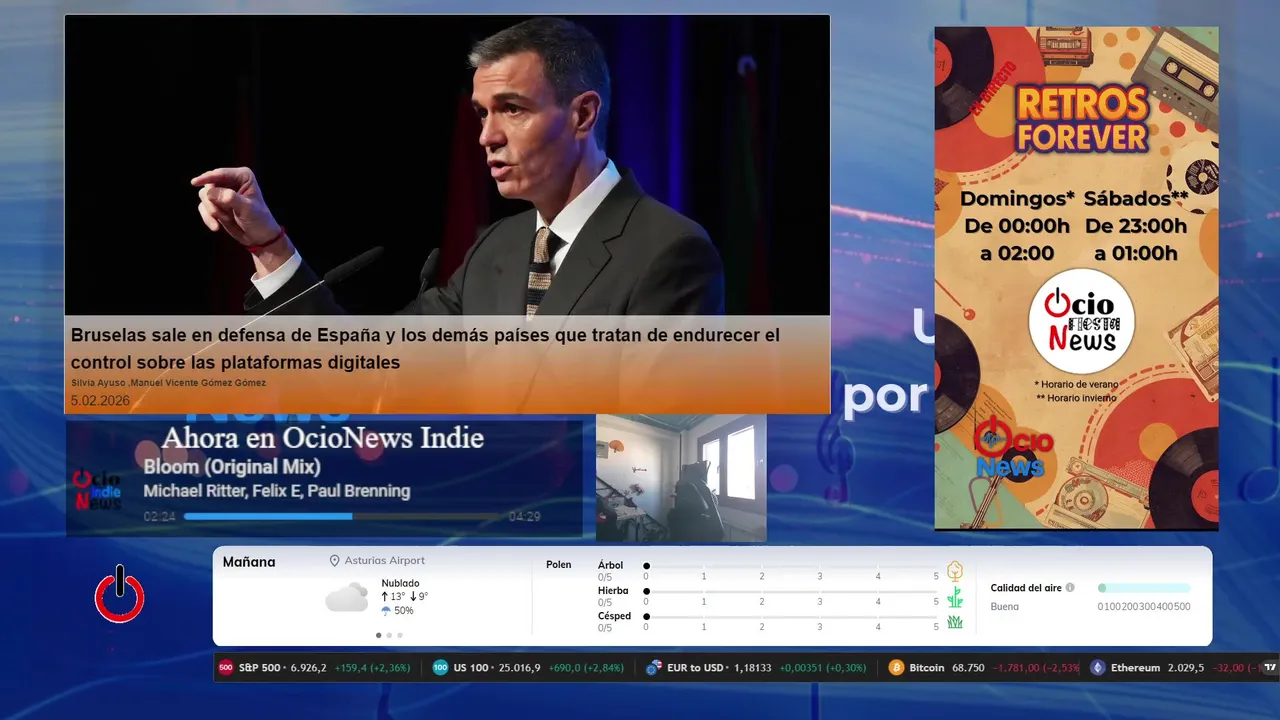This screenshot has height=720, width=1280.
Task: Click the air quality indicator bar
Action: 1144,588
